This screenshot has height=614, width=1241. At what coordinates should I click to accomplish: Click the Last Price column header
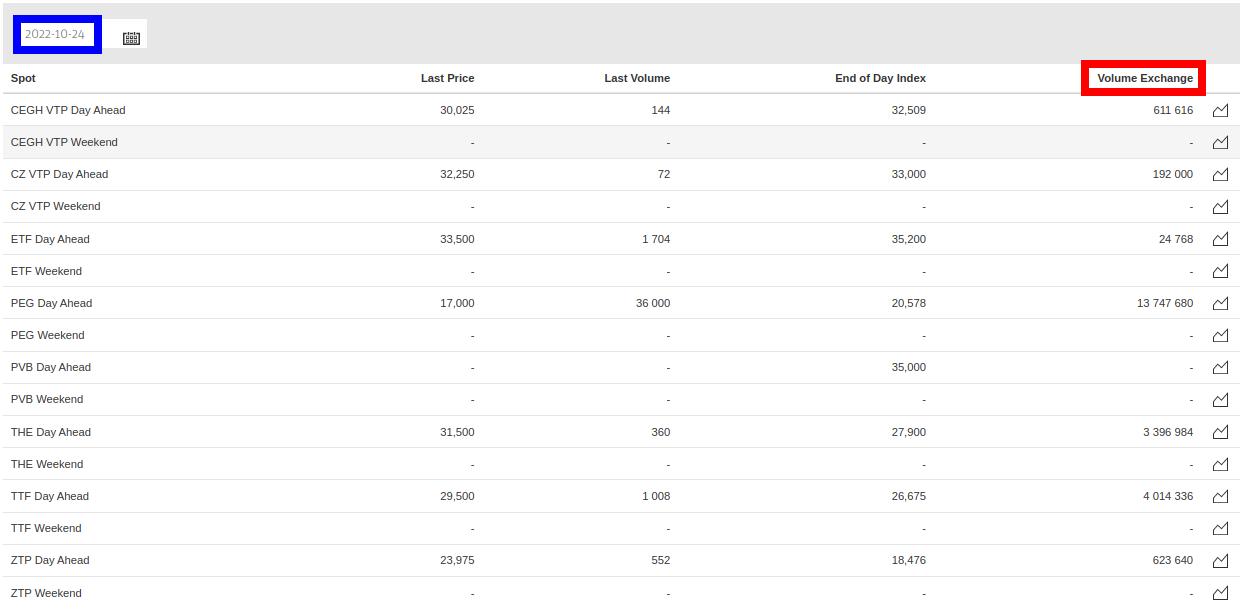[447, 78]
